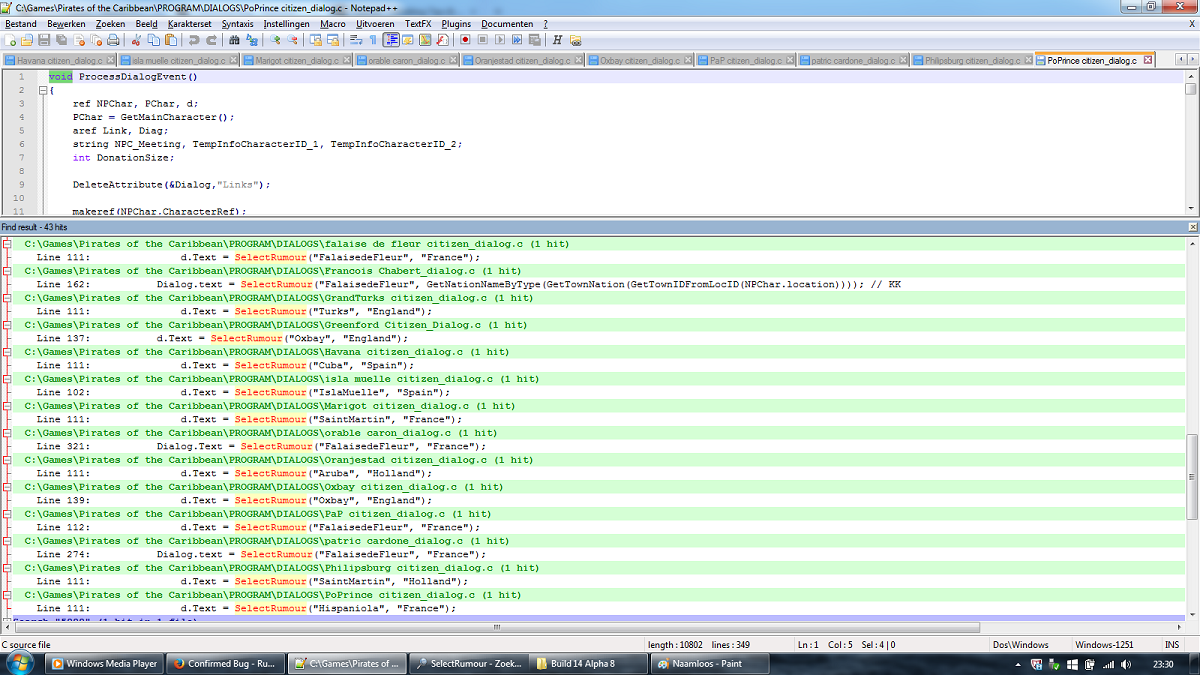Image resolution: width=1200 pixels, height=675 pixels.
Task: Toggle word wrap in toolbar
Action: coord(355,40)
